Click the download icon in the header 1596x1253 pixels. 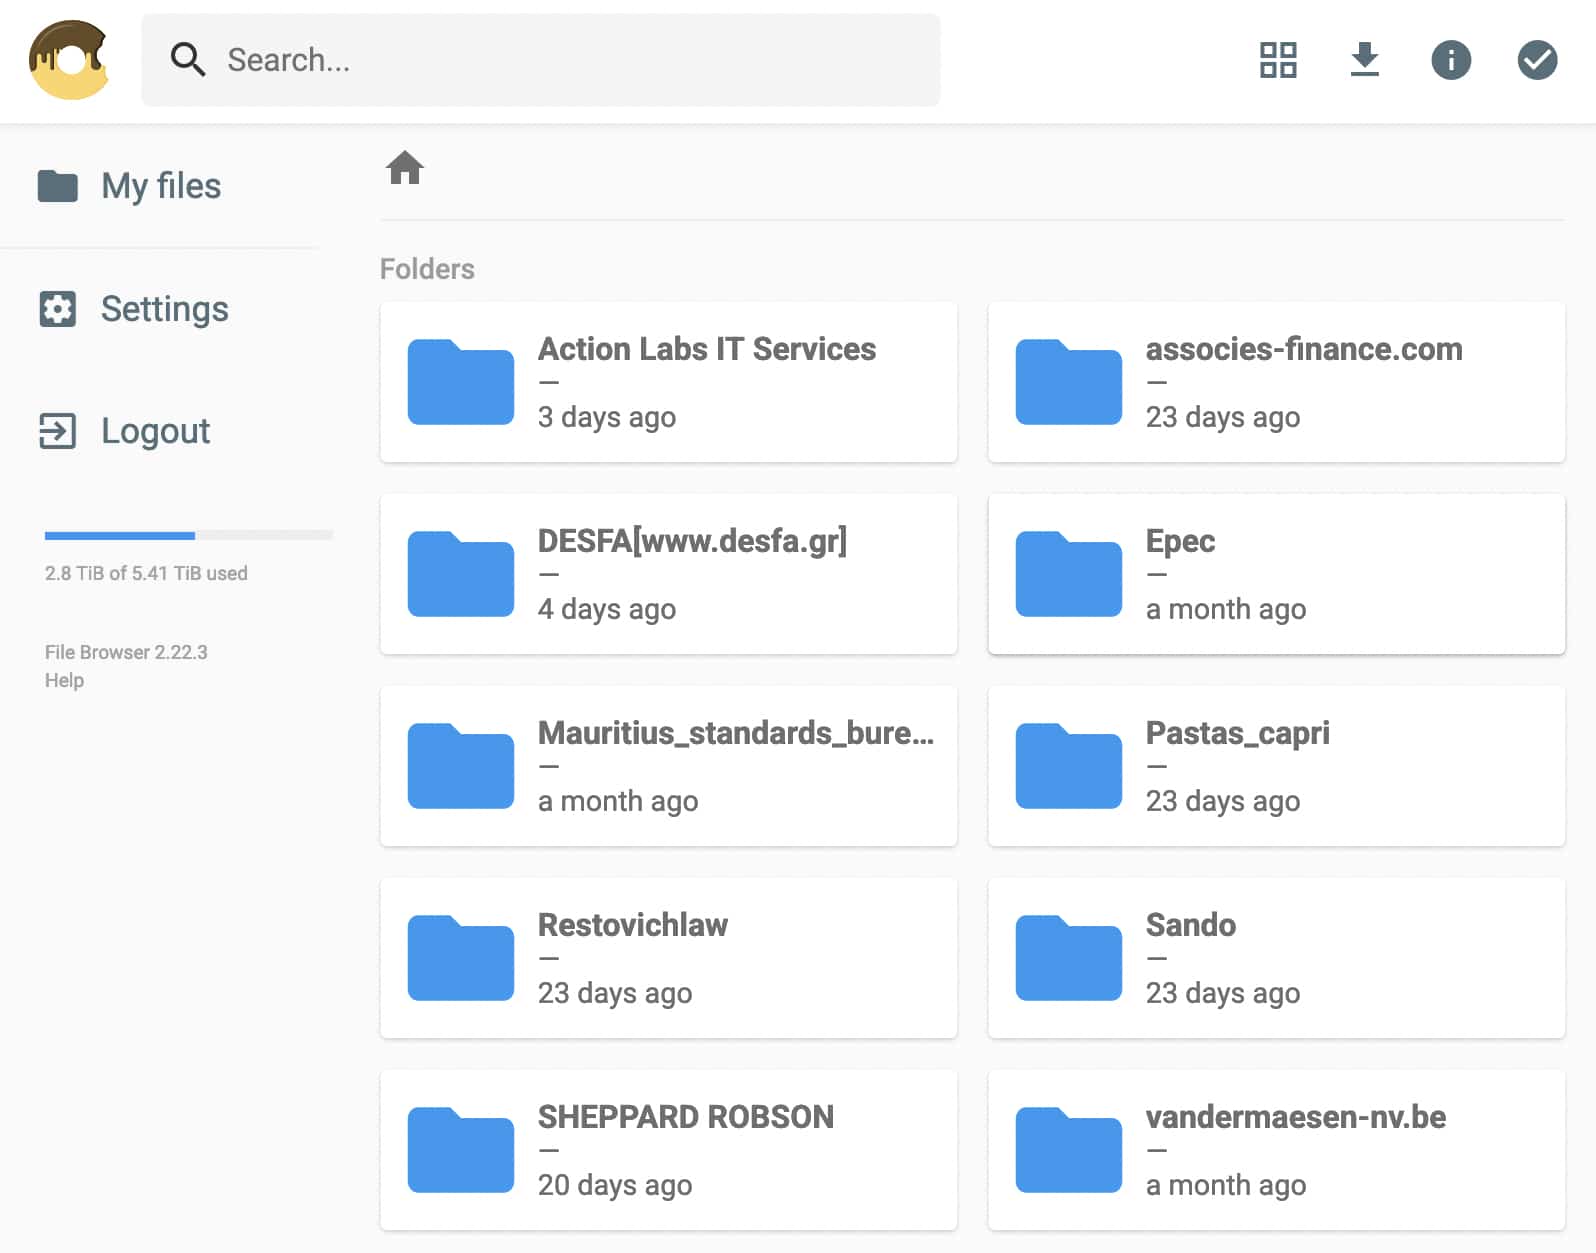(x=1364, y=60)
